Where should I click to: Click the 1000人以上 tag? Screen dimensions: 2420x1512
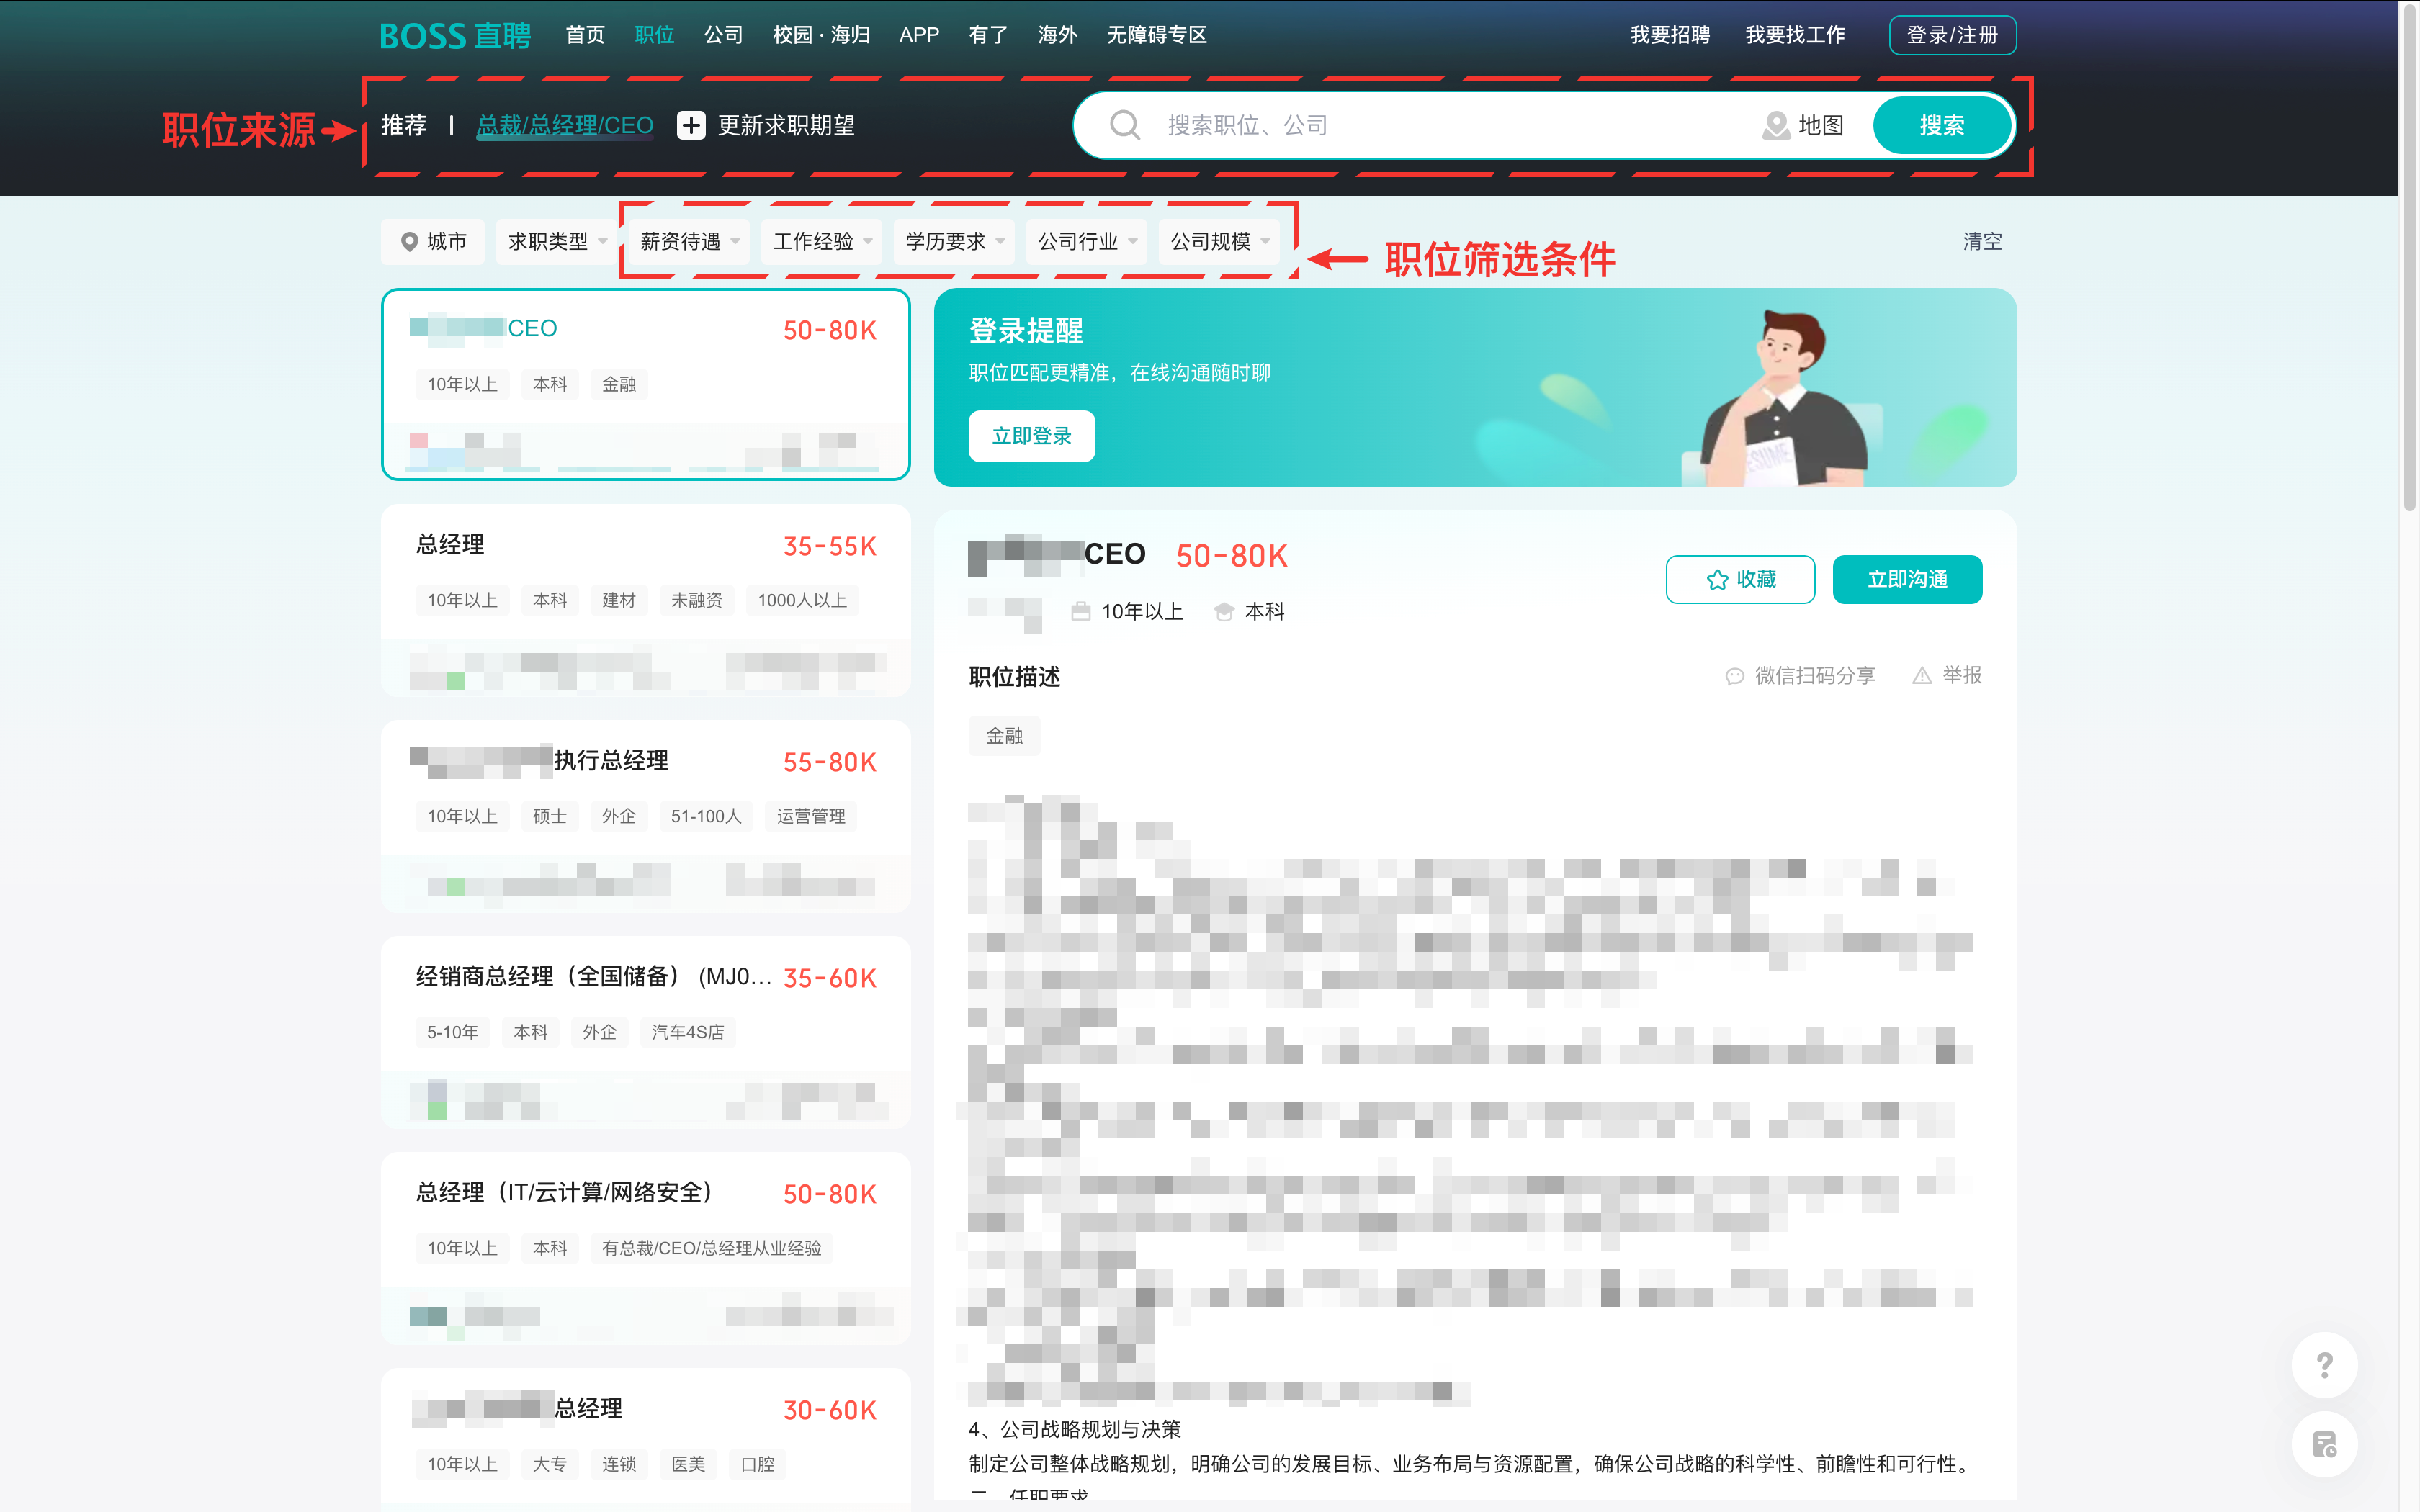802,600
